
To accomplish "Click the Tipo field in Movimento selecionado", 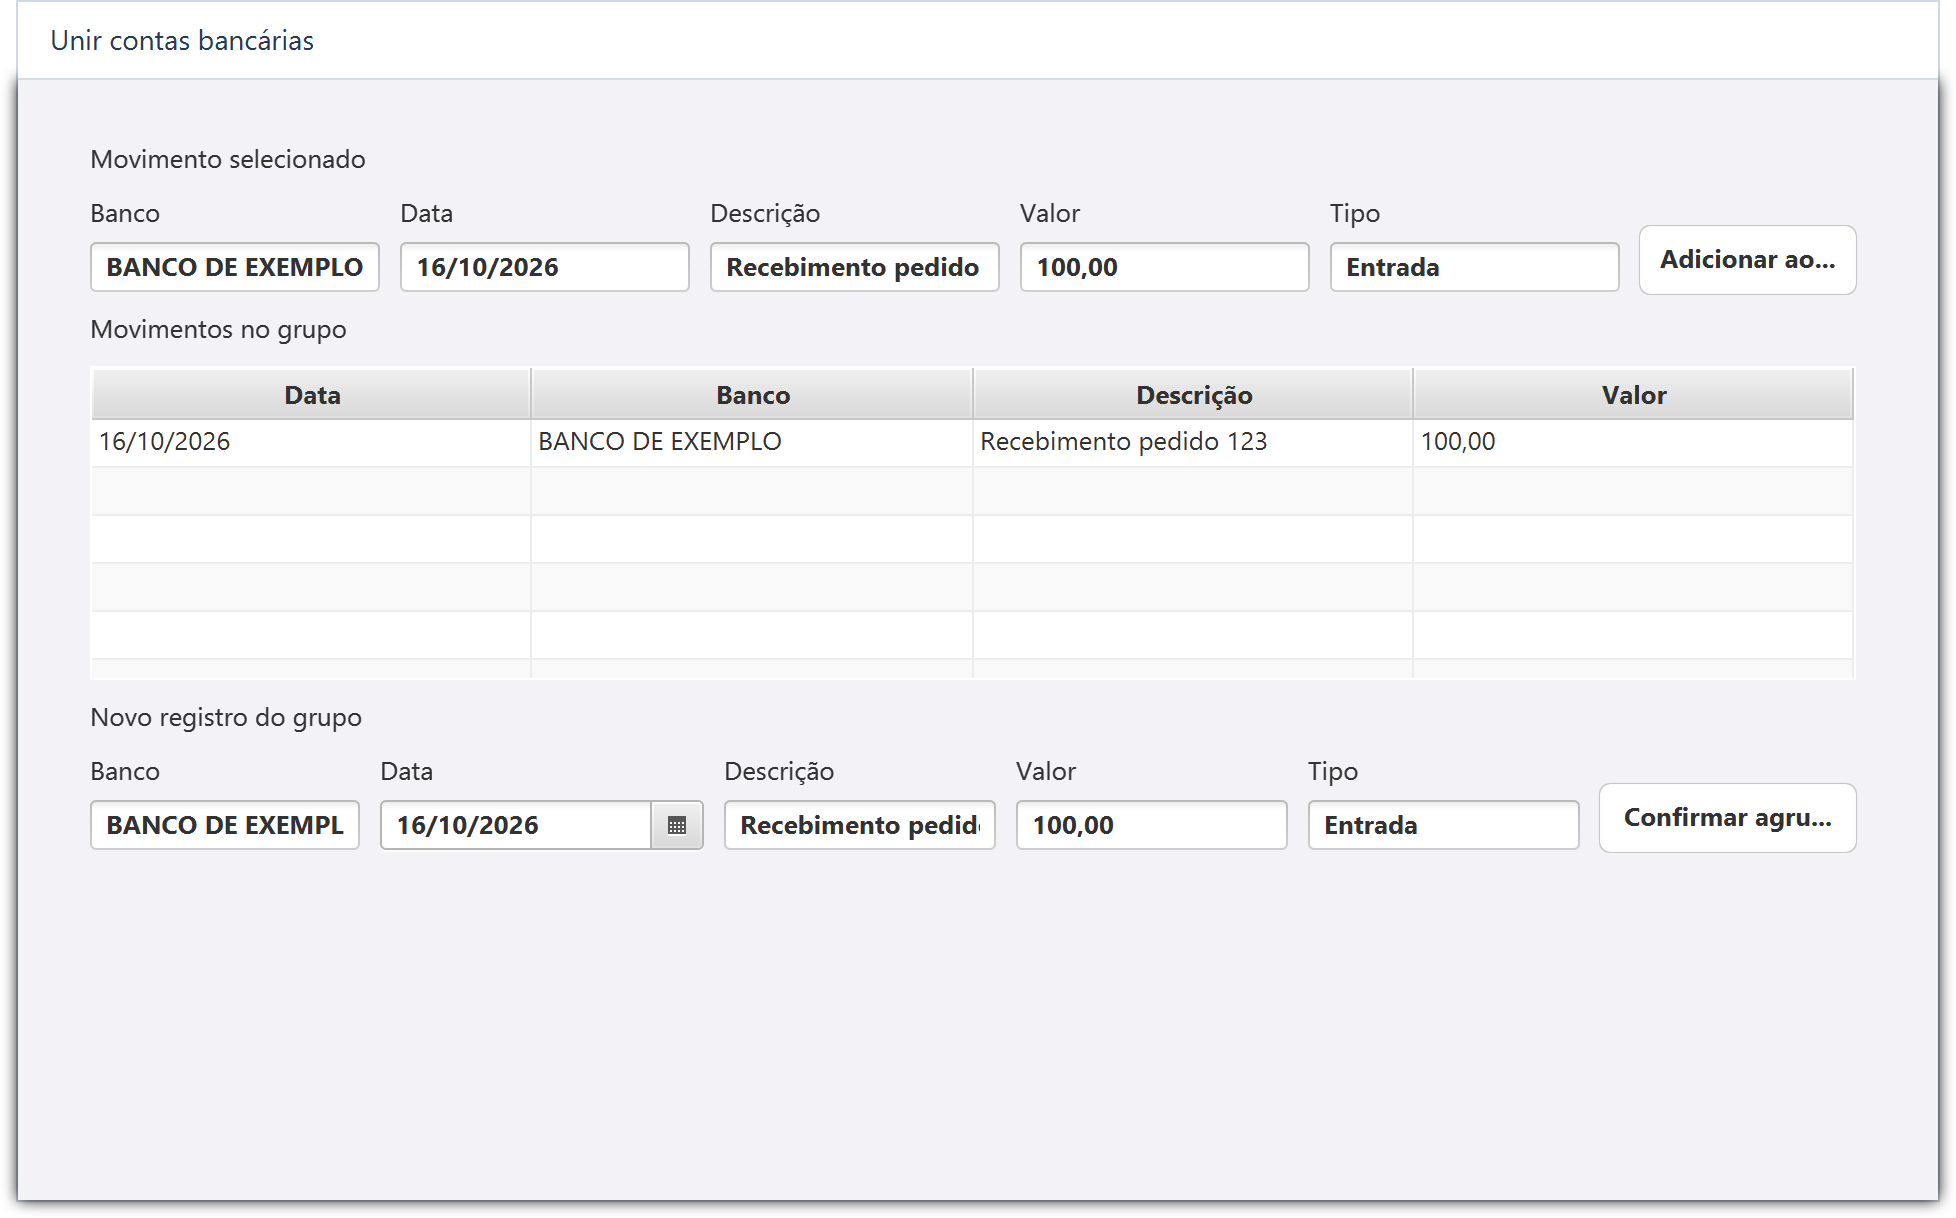I will (1475, 267).
